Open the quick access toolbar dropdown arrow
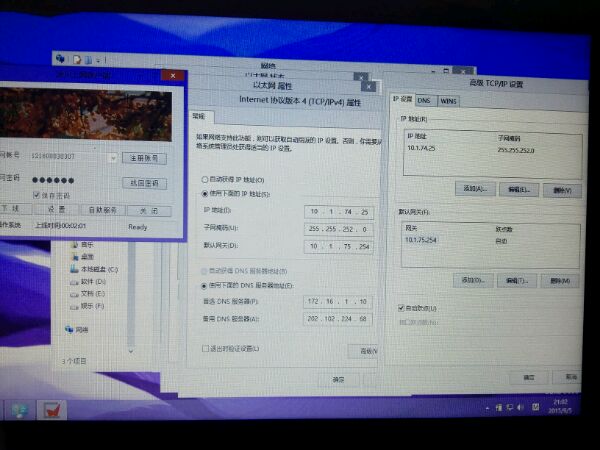This screenshot has width=600, height=450. click(x=98, y=60)
